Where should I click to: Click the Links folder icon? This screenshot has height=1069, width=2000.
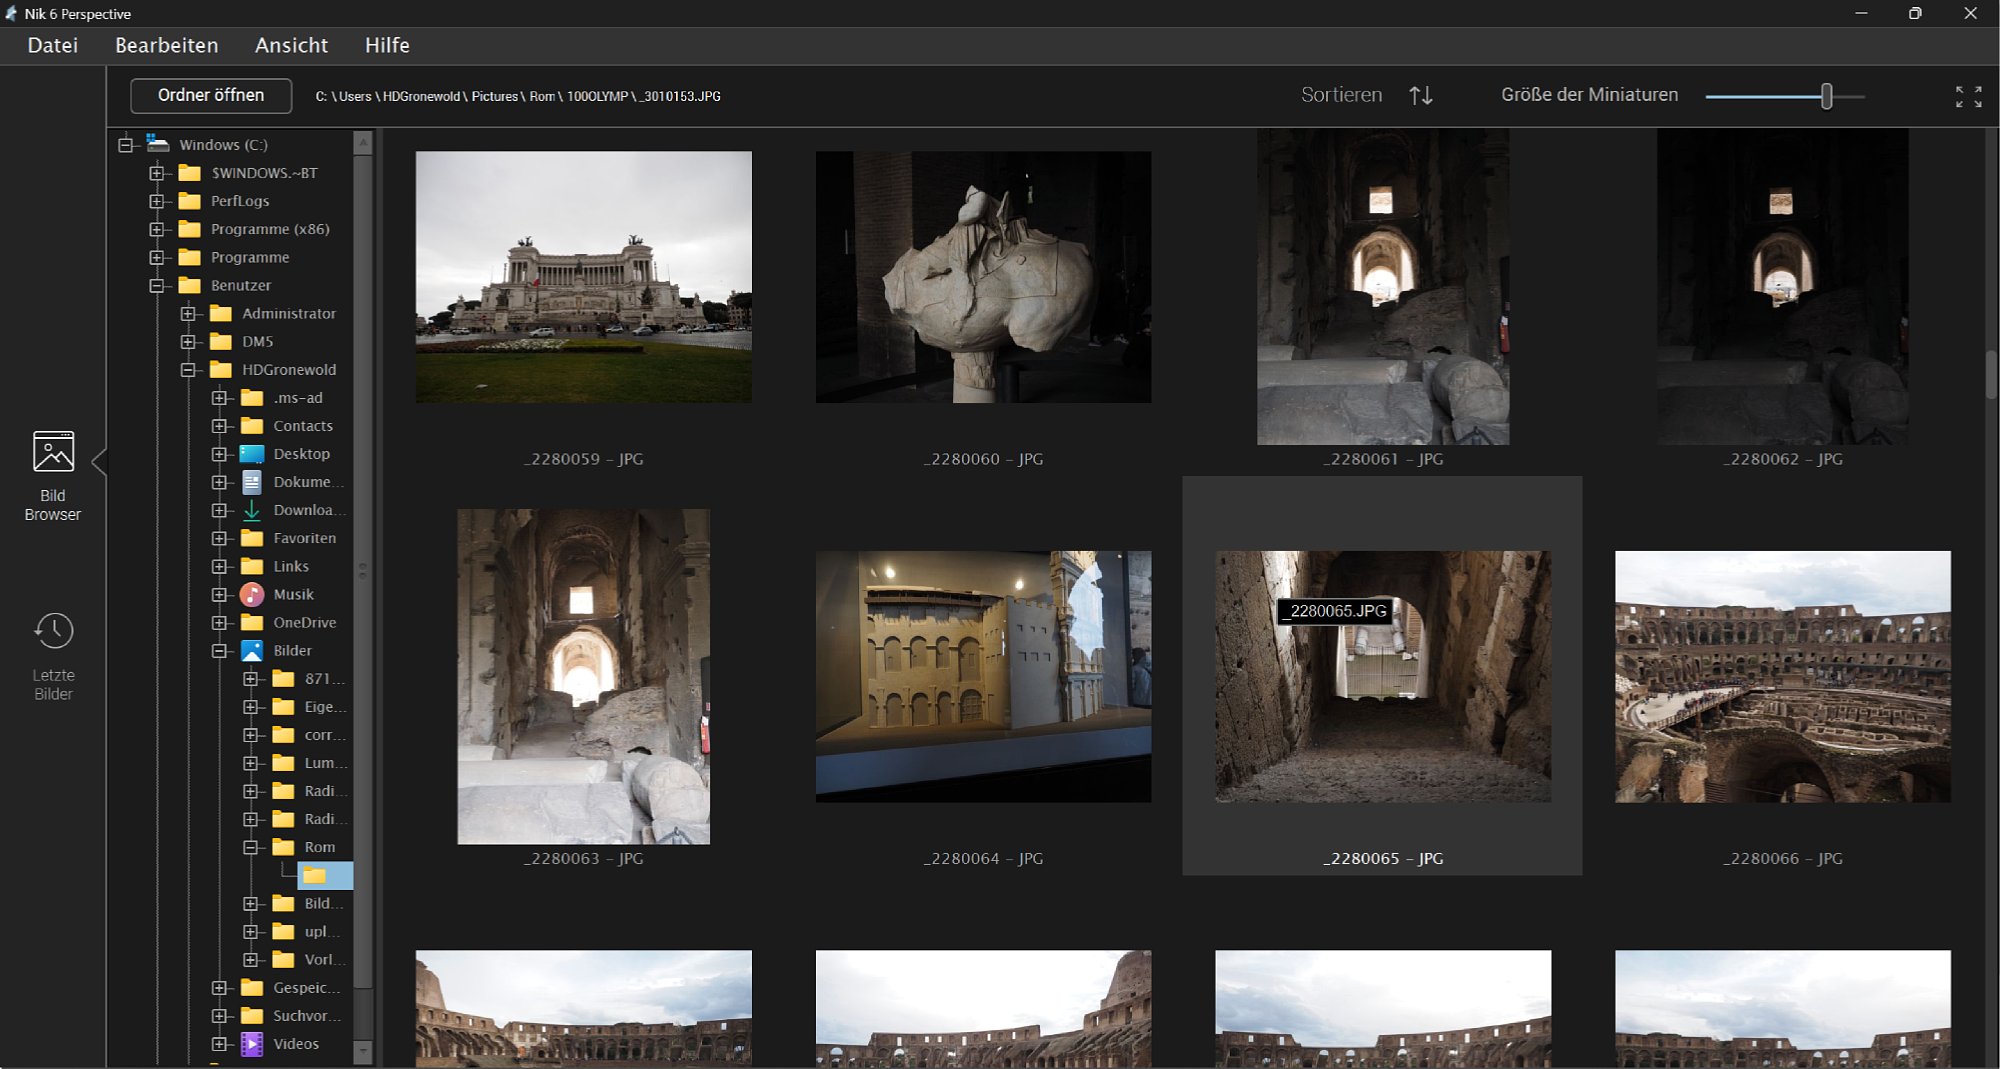(252, 566)
